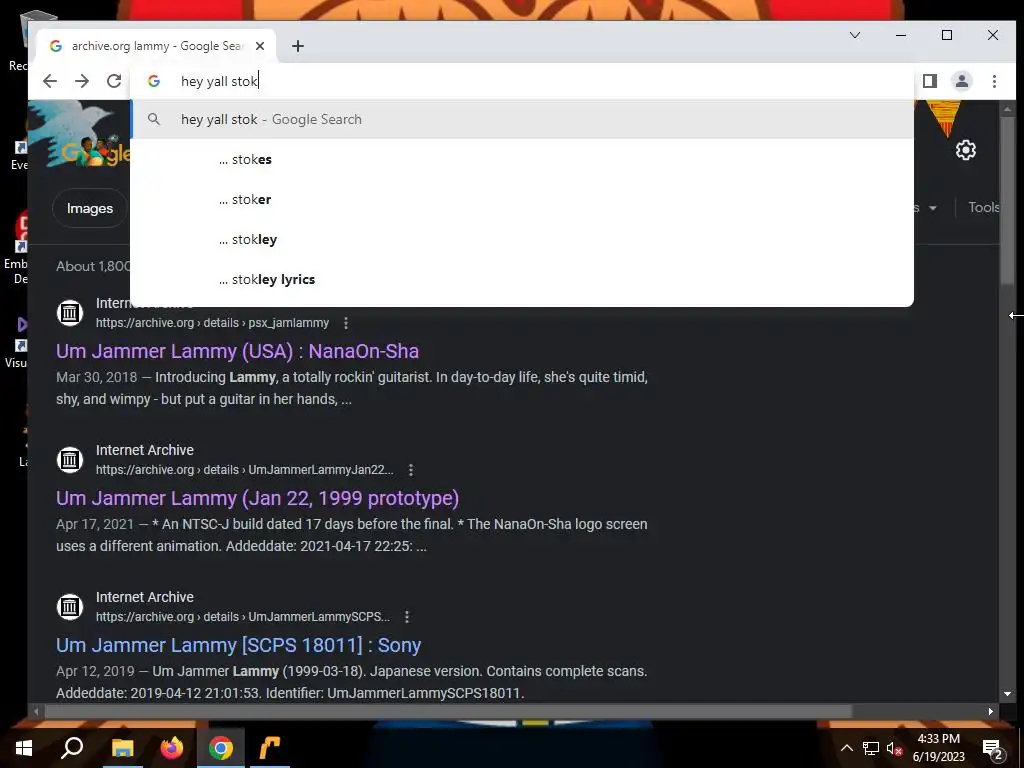Open Google quick settings gear
Viewport: 1024px width, 768px height.
tap(966, 150)
